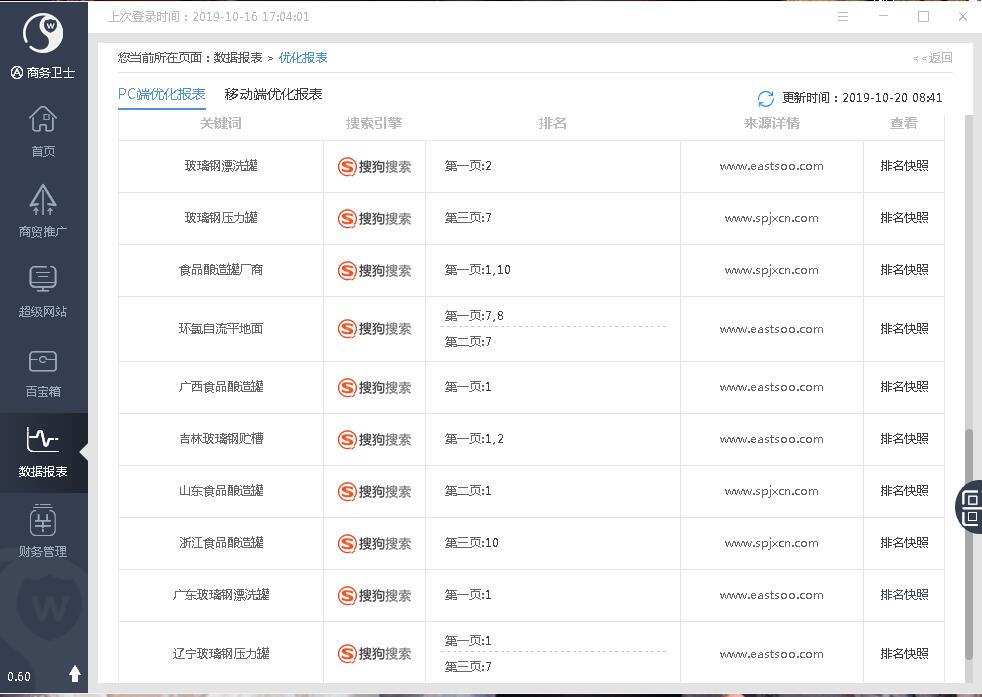Switch to the PC端优化报表 tab
This screenshot has width=982, height=697.
(x=161, y=94)
